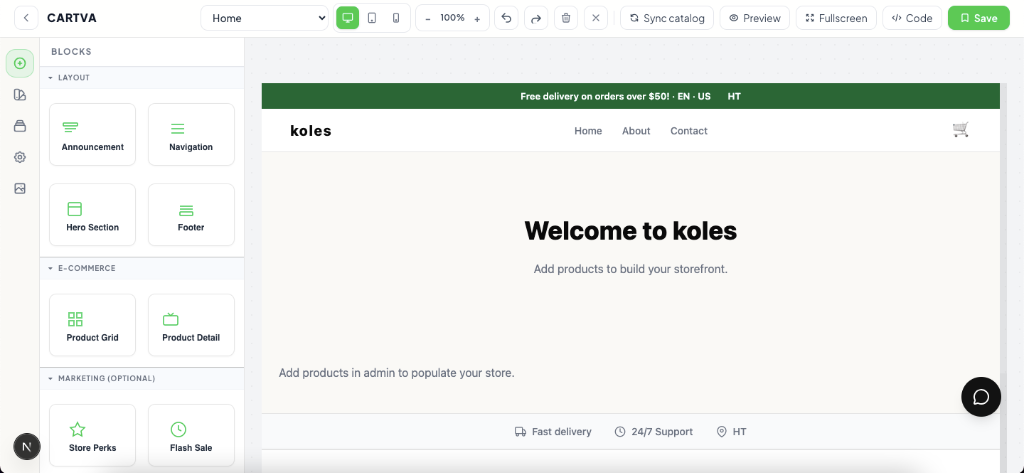Click the koles store logo text
Screen dimensions: 1024x473
[311, 131]
